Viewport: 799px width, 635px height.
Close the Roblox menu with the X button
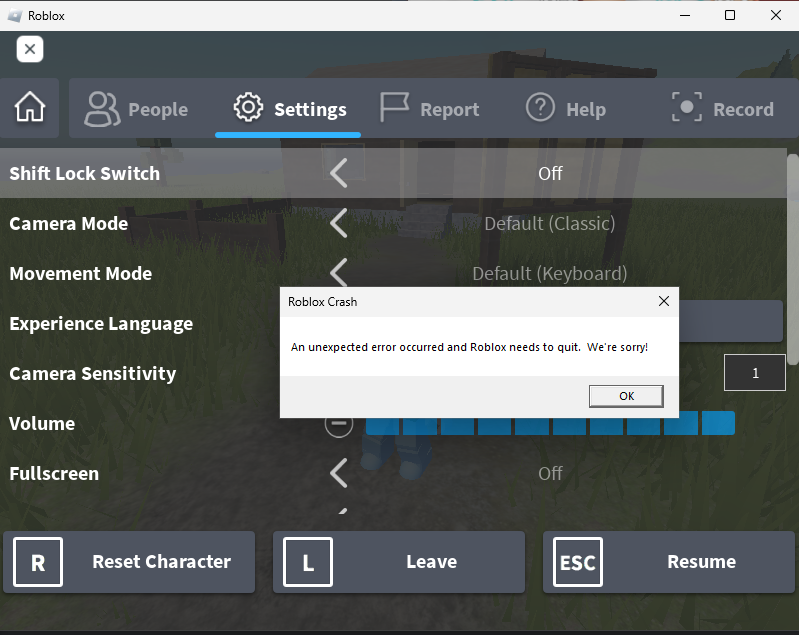[30, 49]
